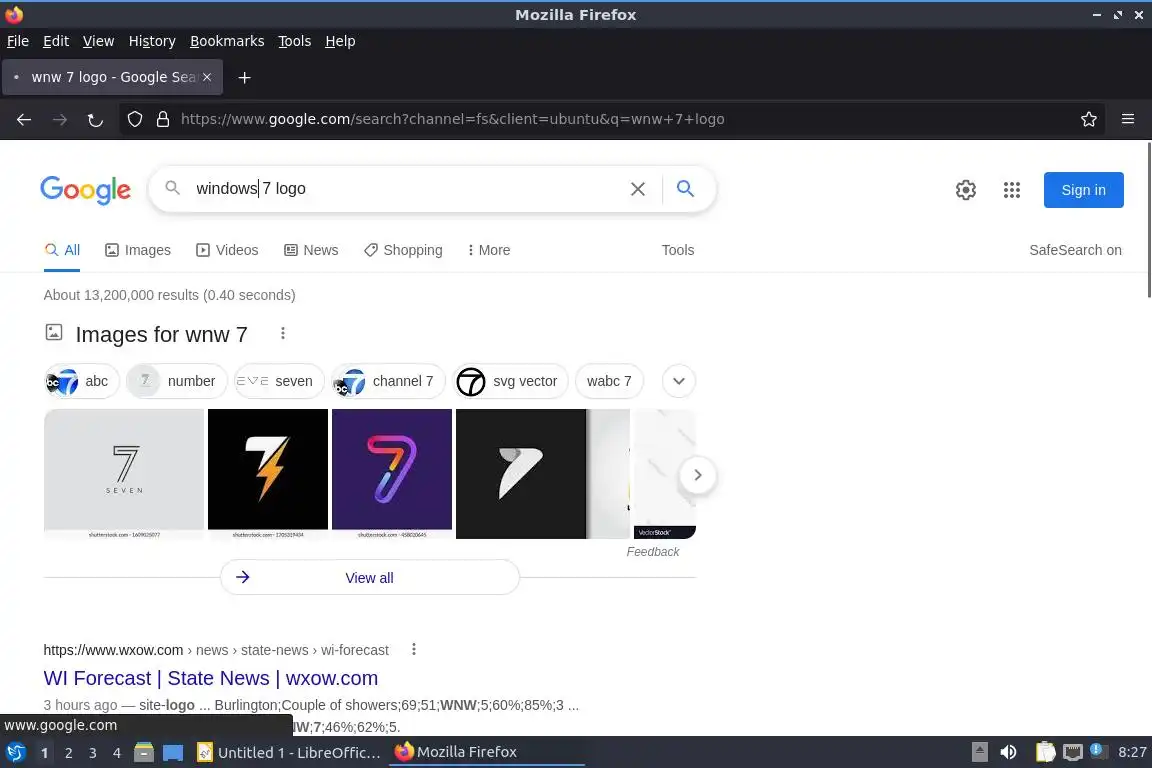This screenshot has height=768, width=1152.
Task: Filter images by number chip
Action: (176, 381)
